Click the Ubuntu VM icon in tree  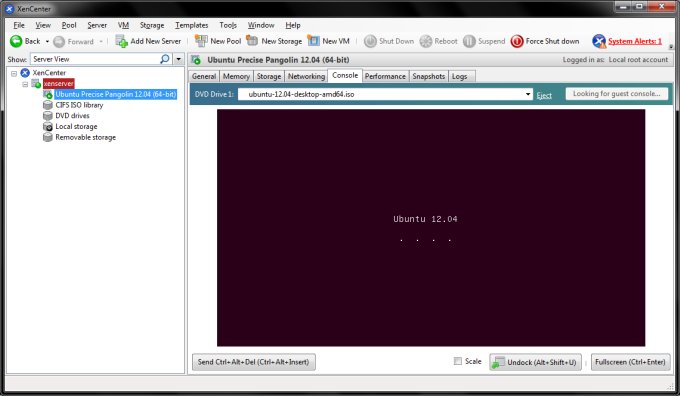(x=48, y=94)
